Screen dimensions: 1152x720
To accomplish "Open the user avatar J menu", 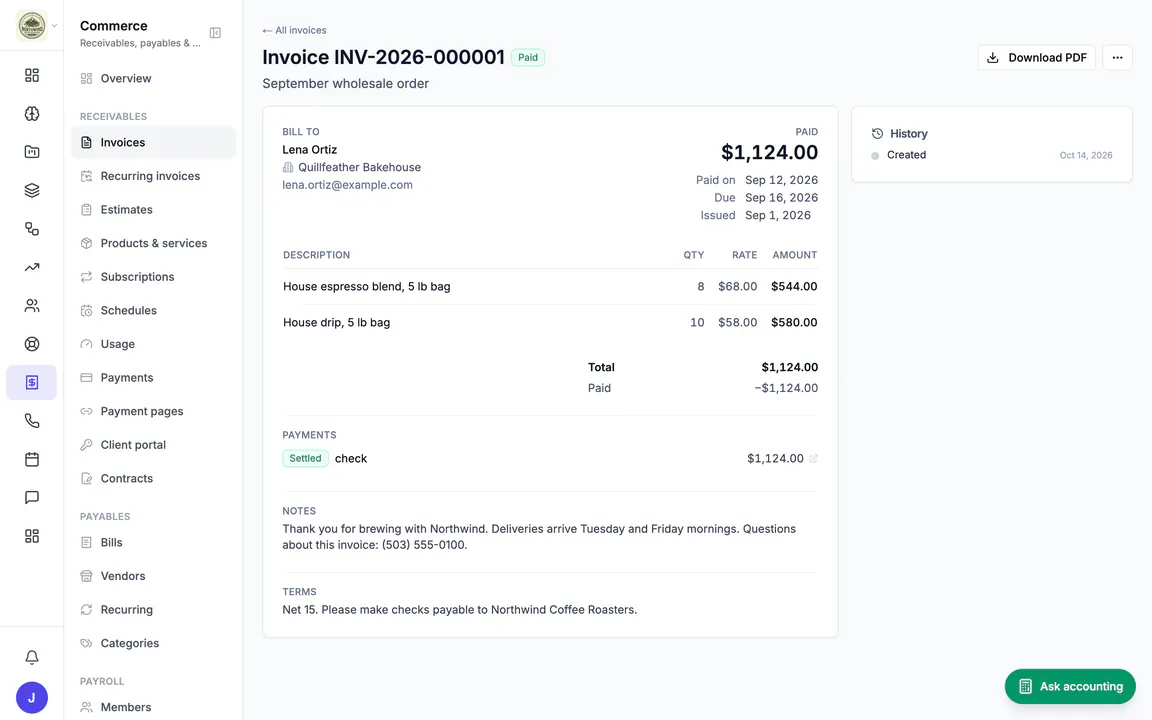I will (x=32, y=697).
